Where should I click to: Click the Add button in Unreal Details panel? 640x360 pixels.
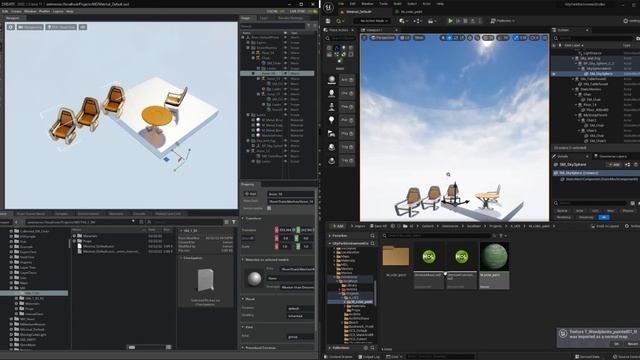(613, 164)
